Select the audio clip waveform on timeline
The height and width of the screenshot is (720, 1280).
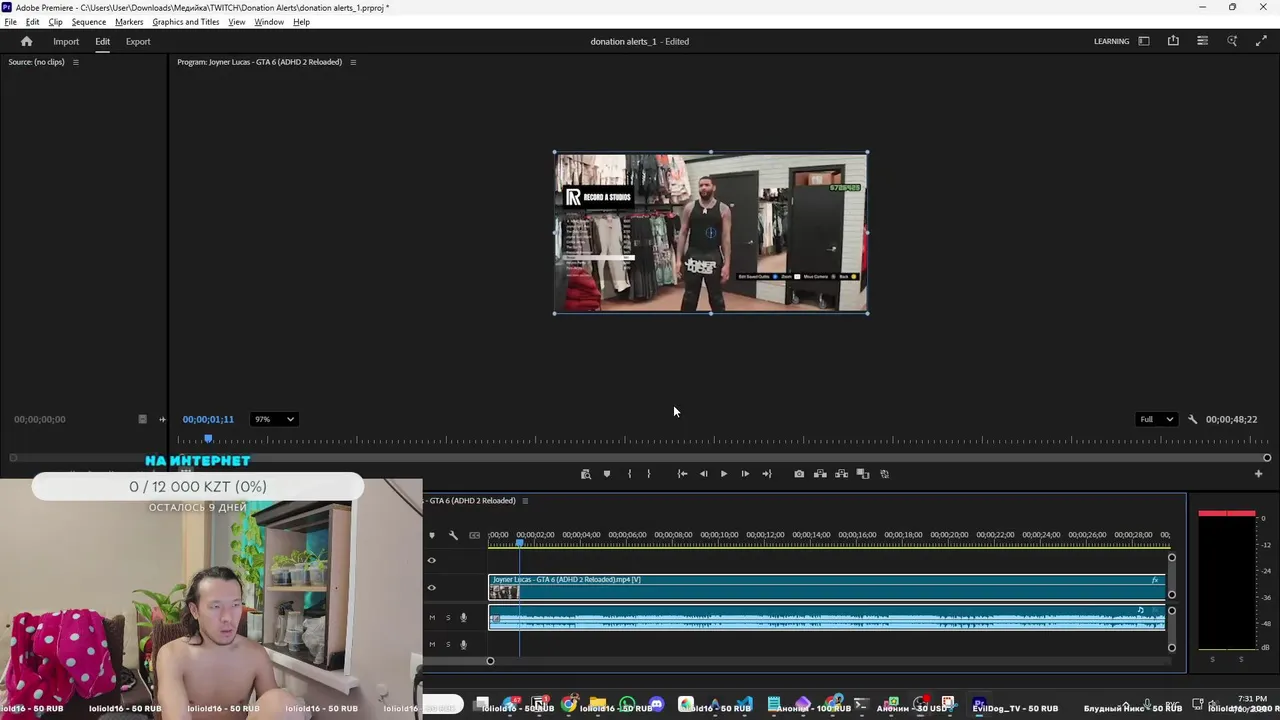click(x=827, y=618)
